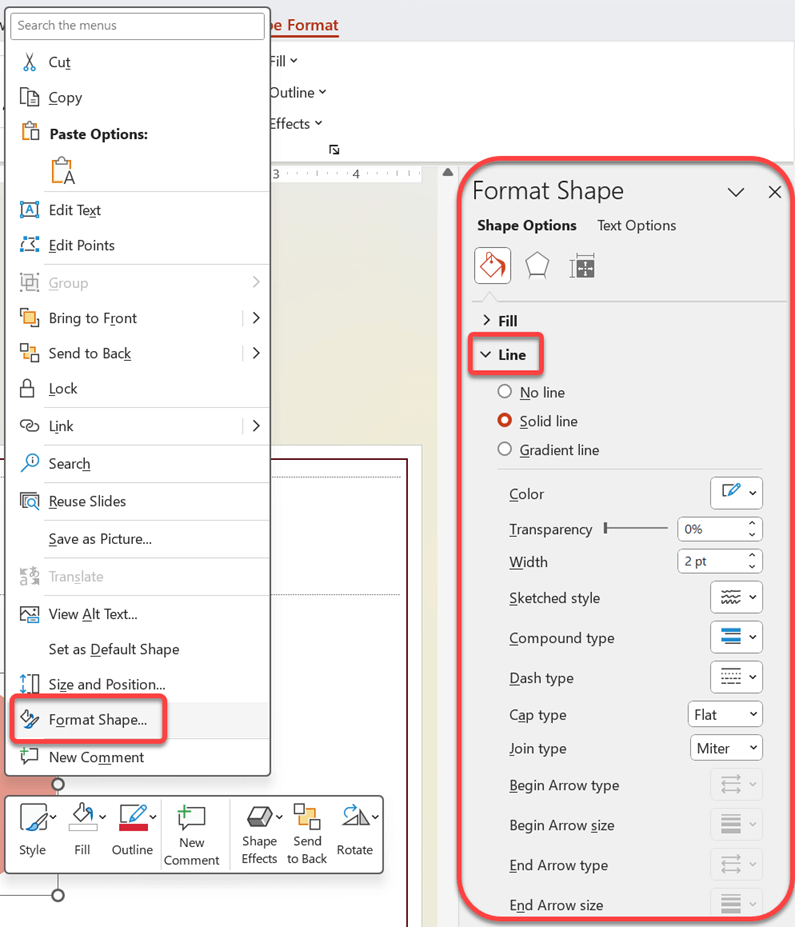Select the No line radio button

point(504,391)
